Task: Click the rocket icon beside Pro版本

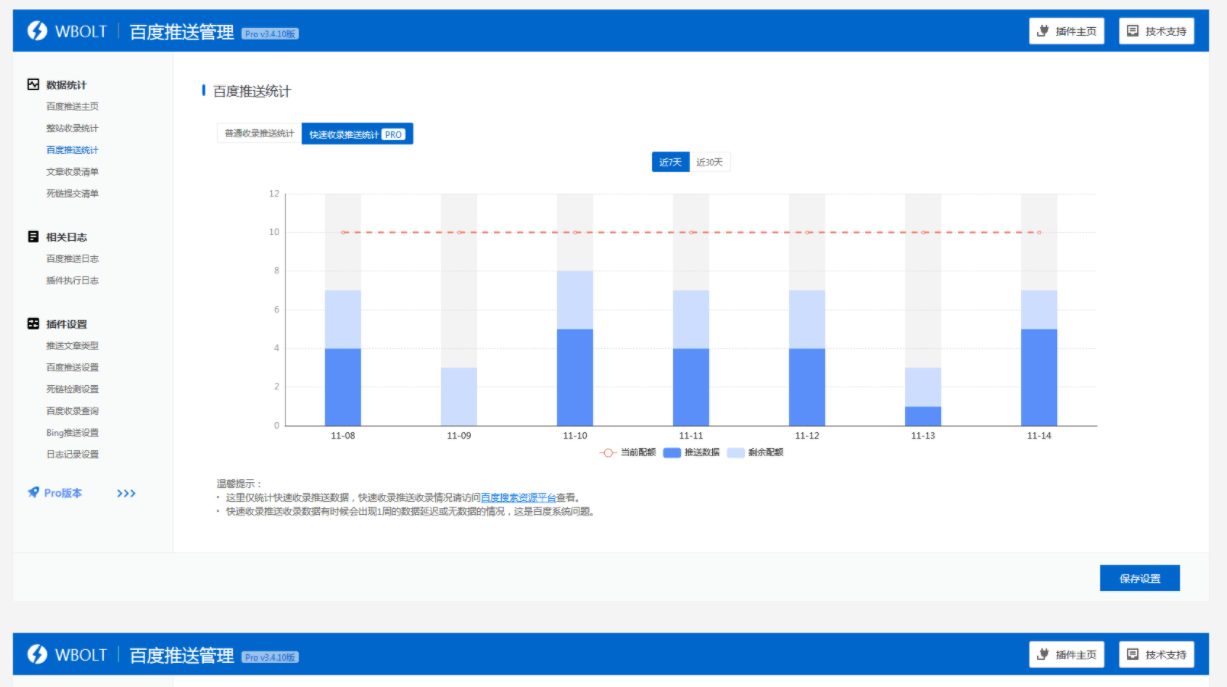Action: 33,493
